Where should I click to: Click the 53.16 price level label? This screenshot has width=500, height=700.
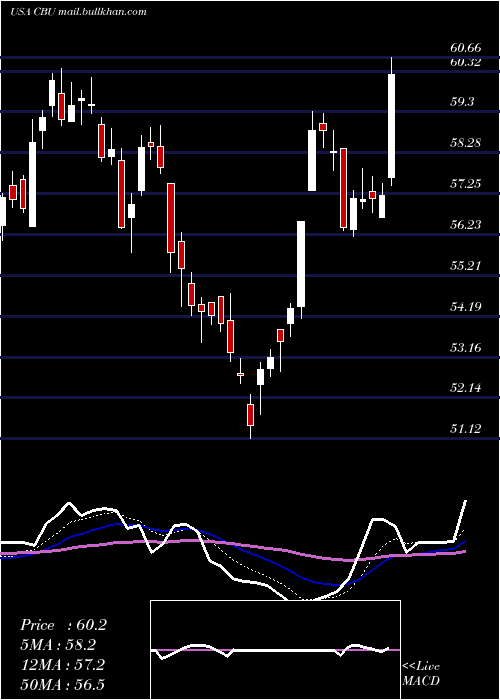(466, 347)
